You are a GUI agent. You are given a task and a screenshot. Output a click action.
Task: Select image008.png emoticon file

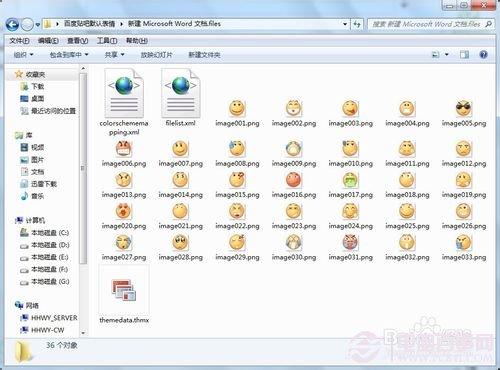click(237, 149)
